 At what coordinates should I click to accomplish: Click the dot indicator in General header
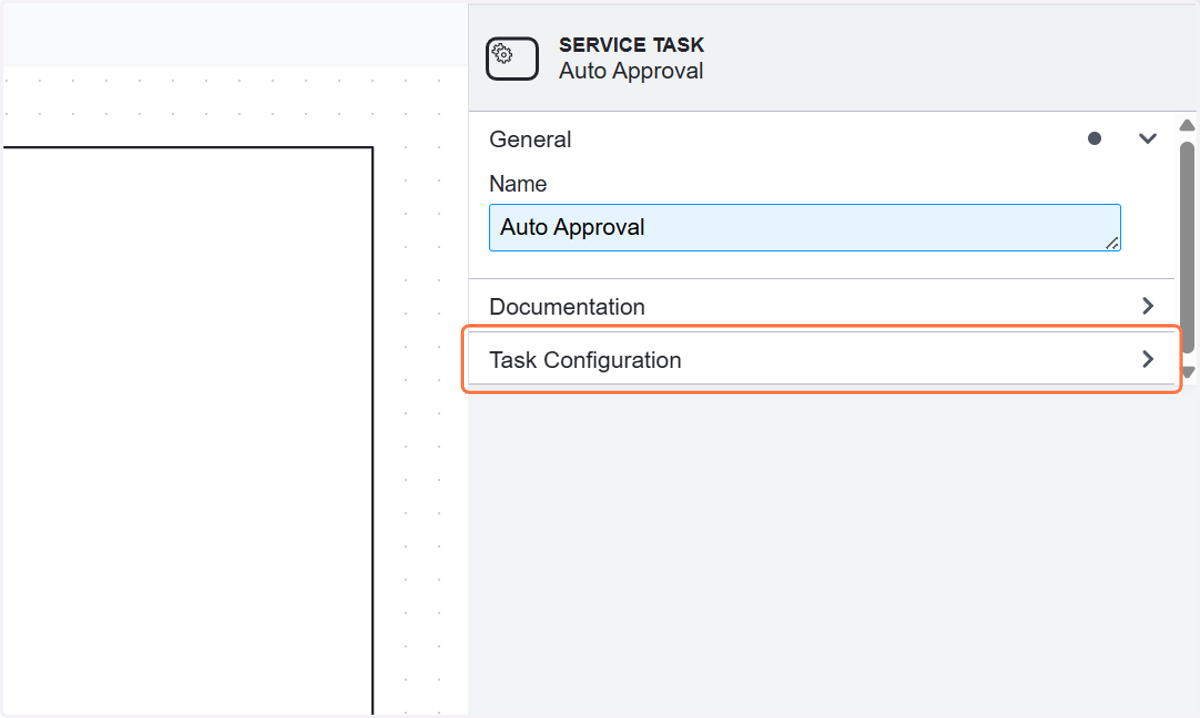point(1094,139)
